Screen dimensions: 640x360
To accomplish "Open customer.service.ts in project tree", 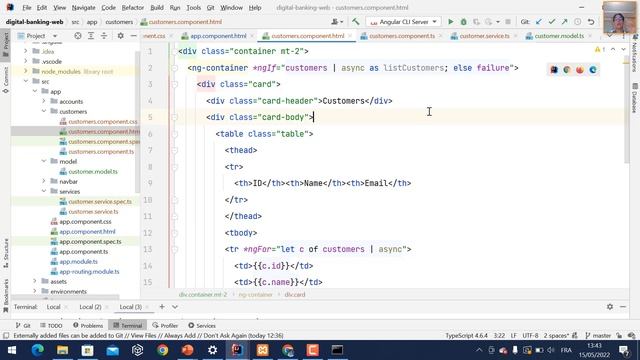I will point(93,211).
